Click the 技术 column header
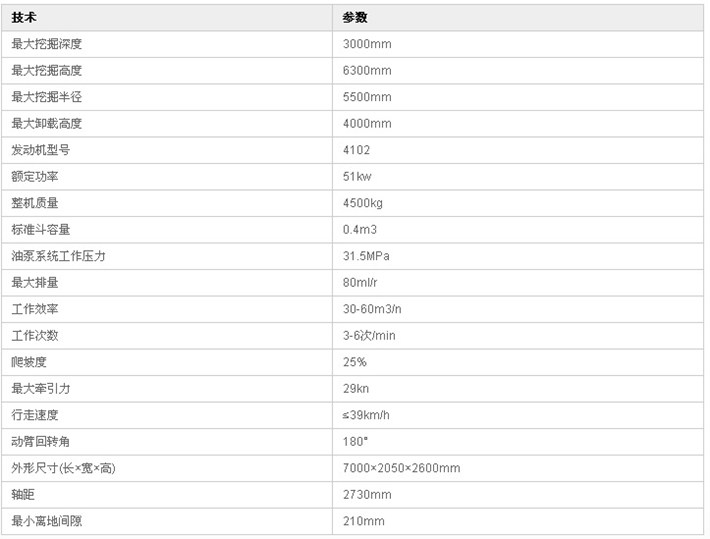The image size is (710, 539). tap(24, 18)
